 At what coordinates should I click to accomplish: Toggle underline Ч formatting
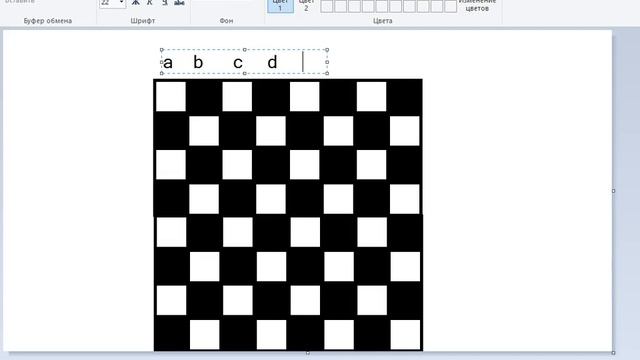pyautogui.click(x=164, y=3)
